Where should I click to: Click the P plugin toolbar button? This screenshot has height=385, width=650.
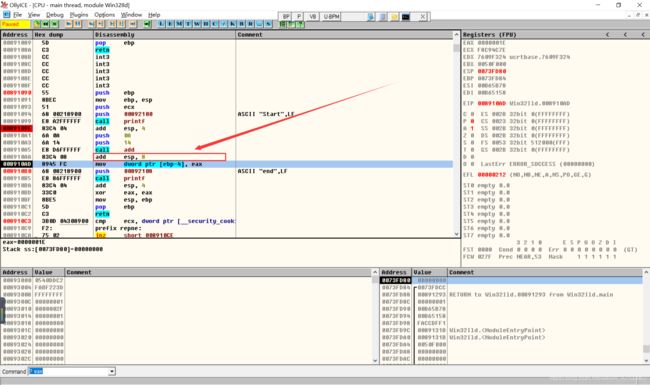pyautogui.click(x=298, y=17)
